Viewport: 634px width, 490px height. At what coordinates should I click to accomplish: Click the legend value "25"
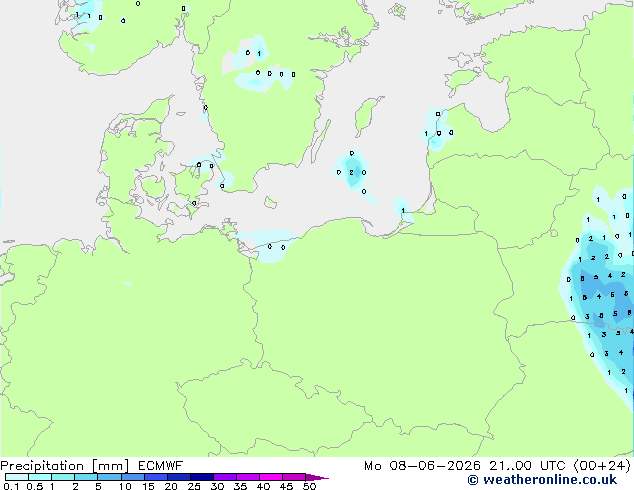[194, 486]
